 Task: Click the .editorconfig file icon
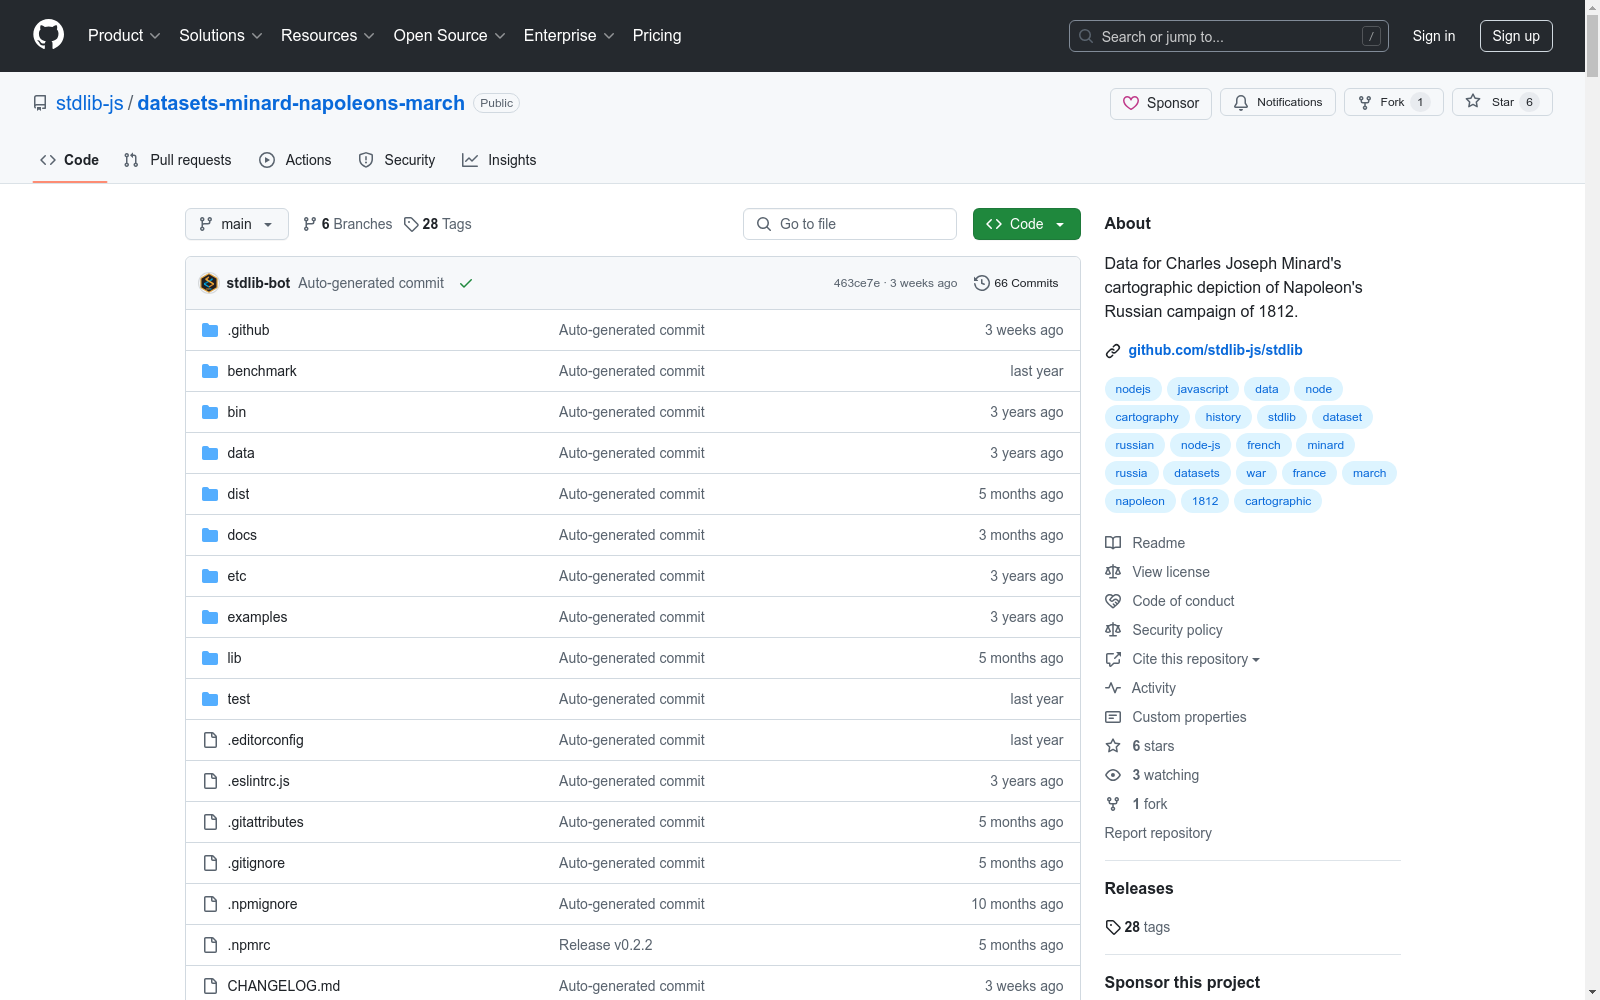210,740
